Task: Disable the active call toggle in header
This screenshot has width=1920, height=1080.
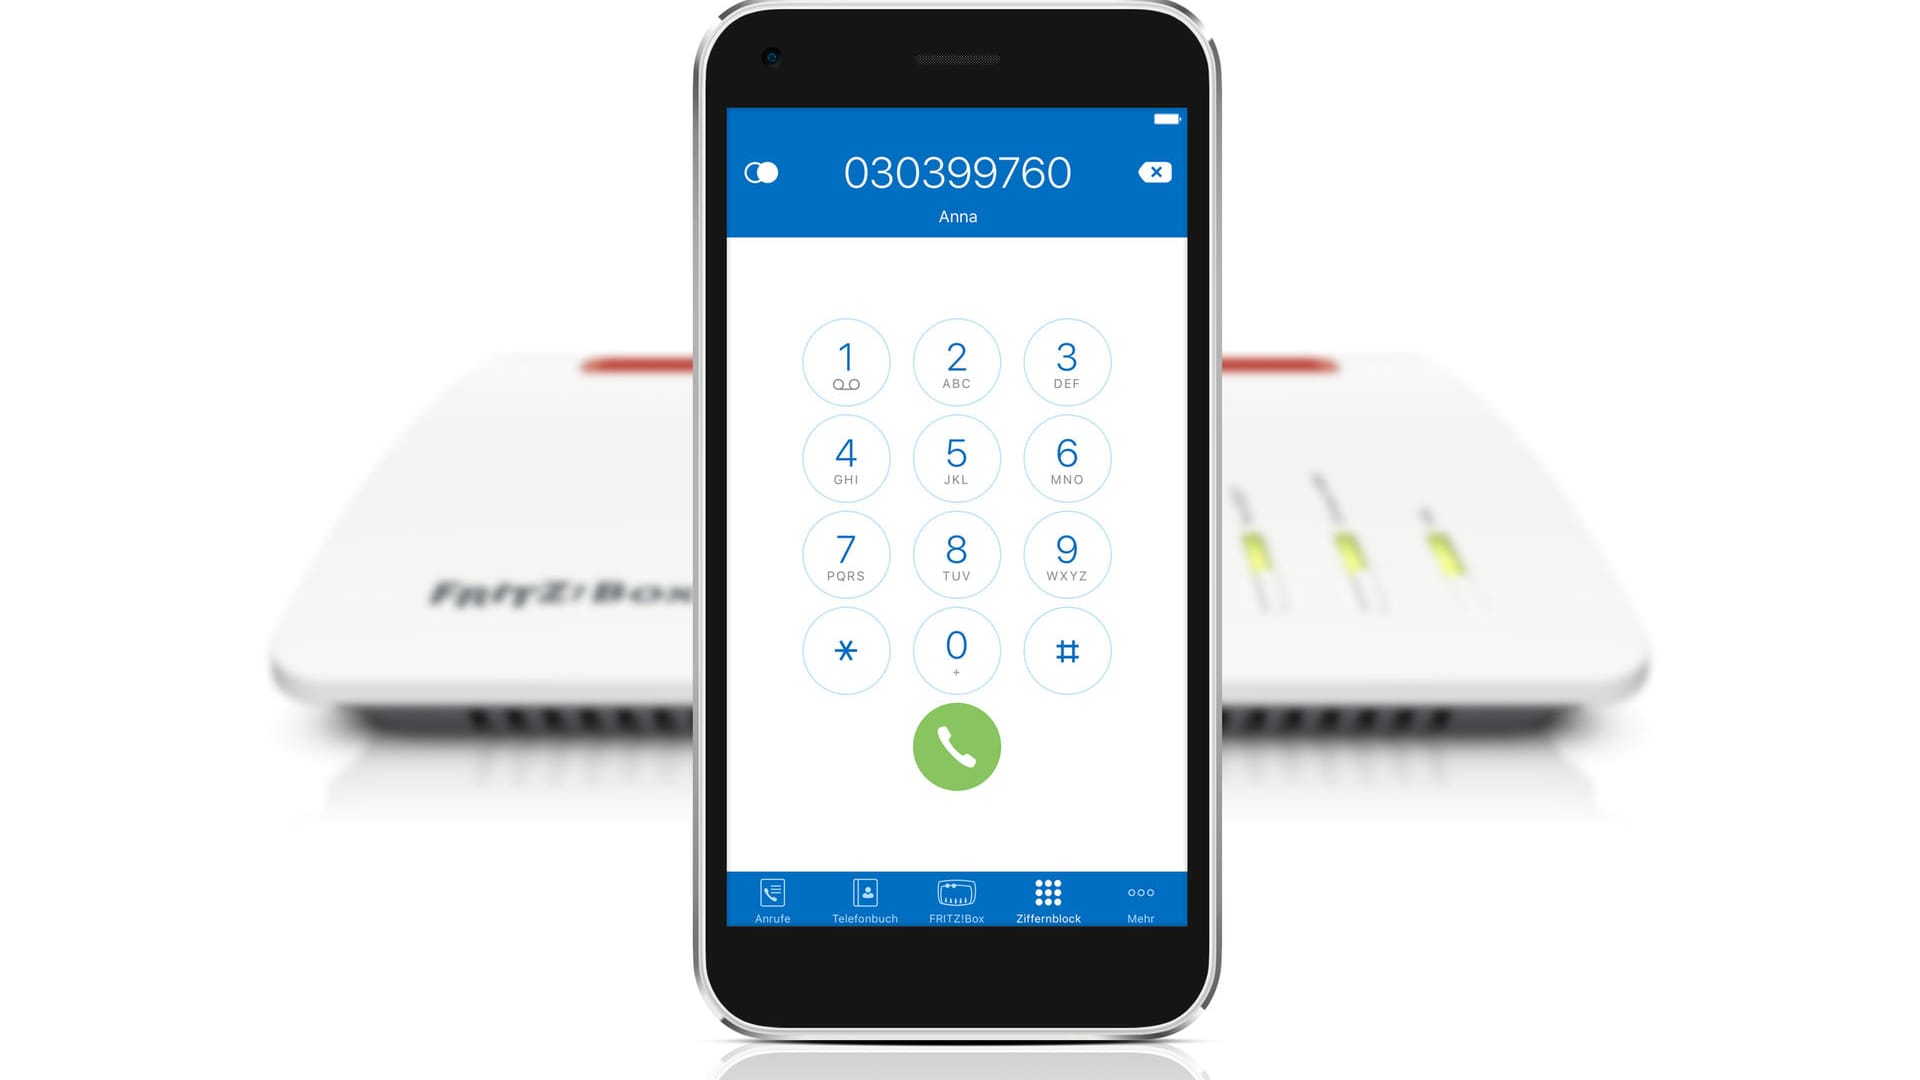Action: click(764, 173)
